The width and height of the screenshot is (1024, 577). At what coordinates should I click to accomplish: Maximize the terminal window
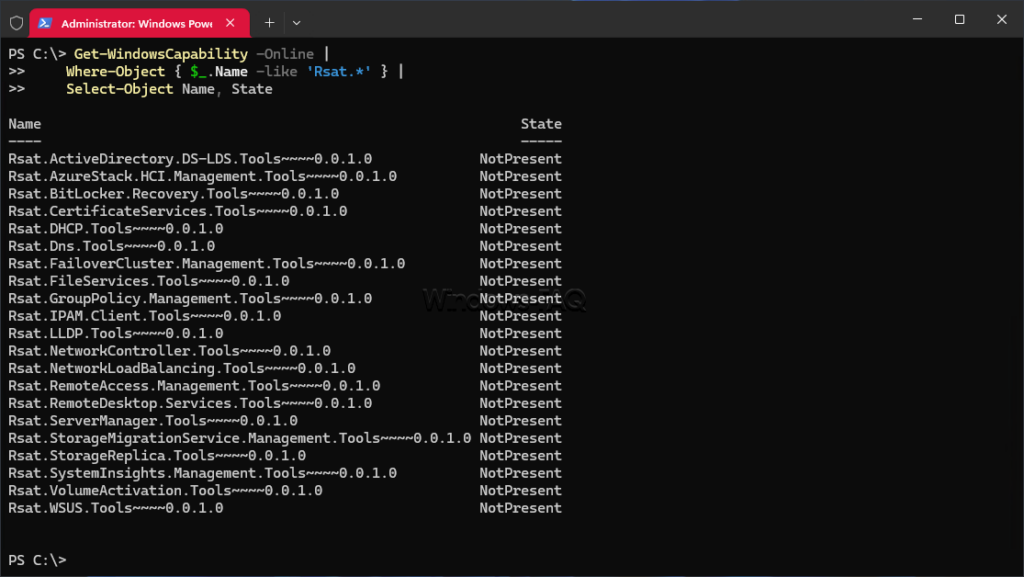coord(959,20)
